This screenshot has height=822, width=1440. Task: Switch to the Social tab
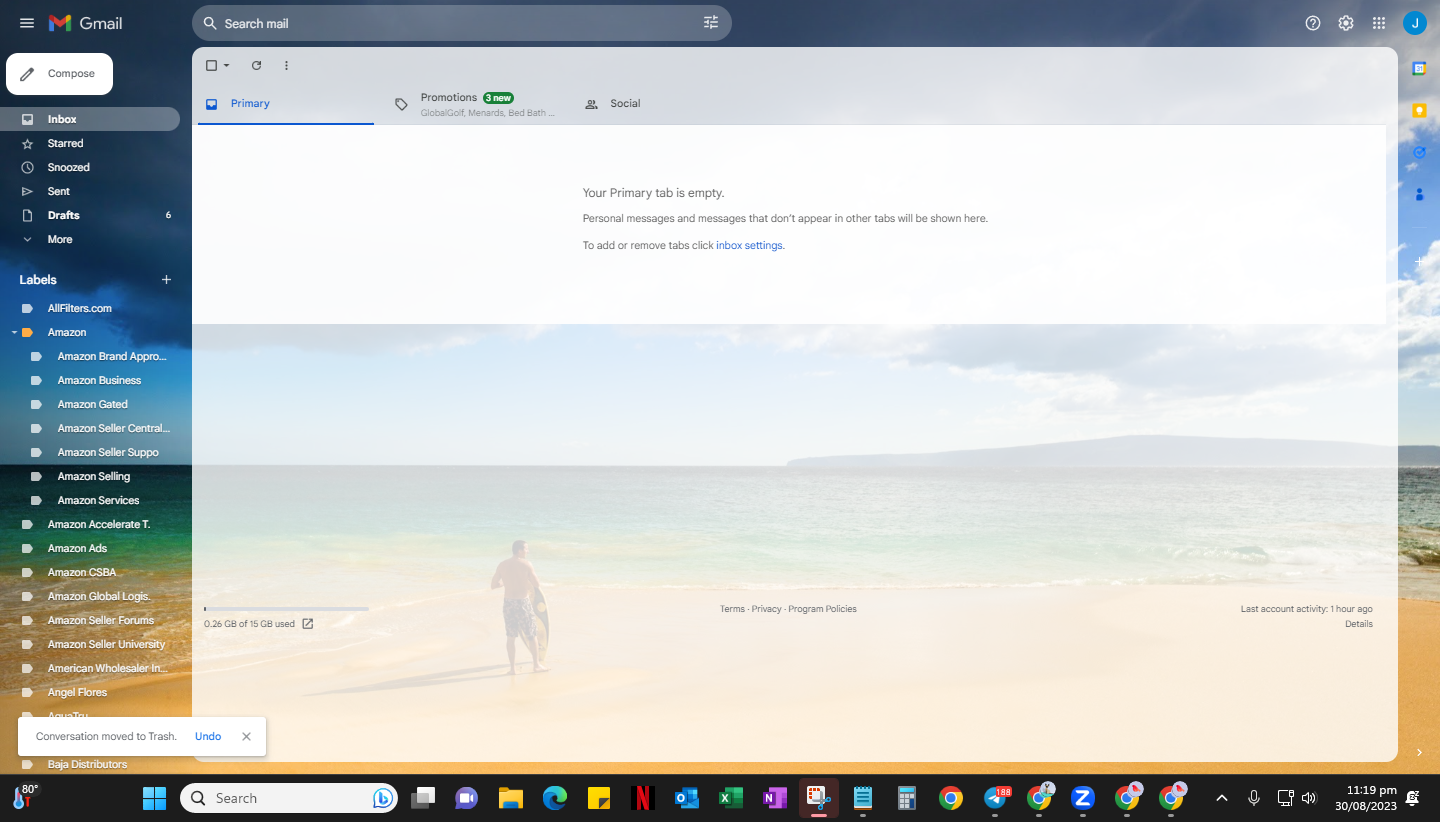666,104
